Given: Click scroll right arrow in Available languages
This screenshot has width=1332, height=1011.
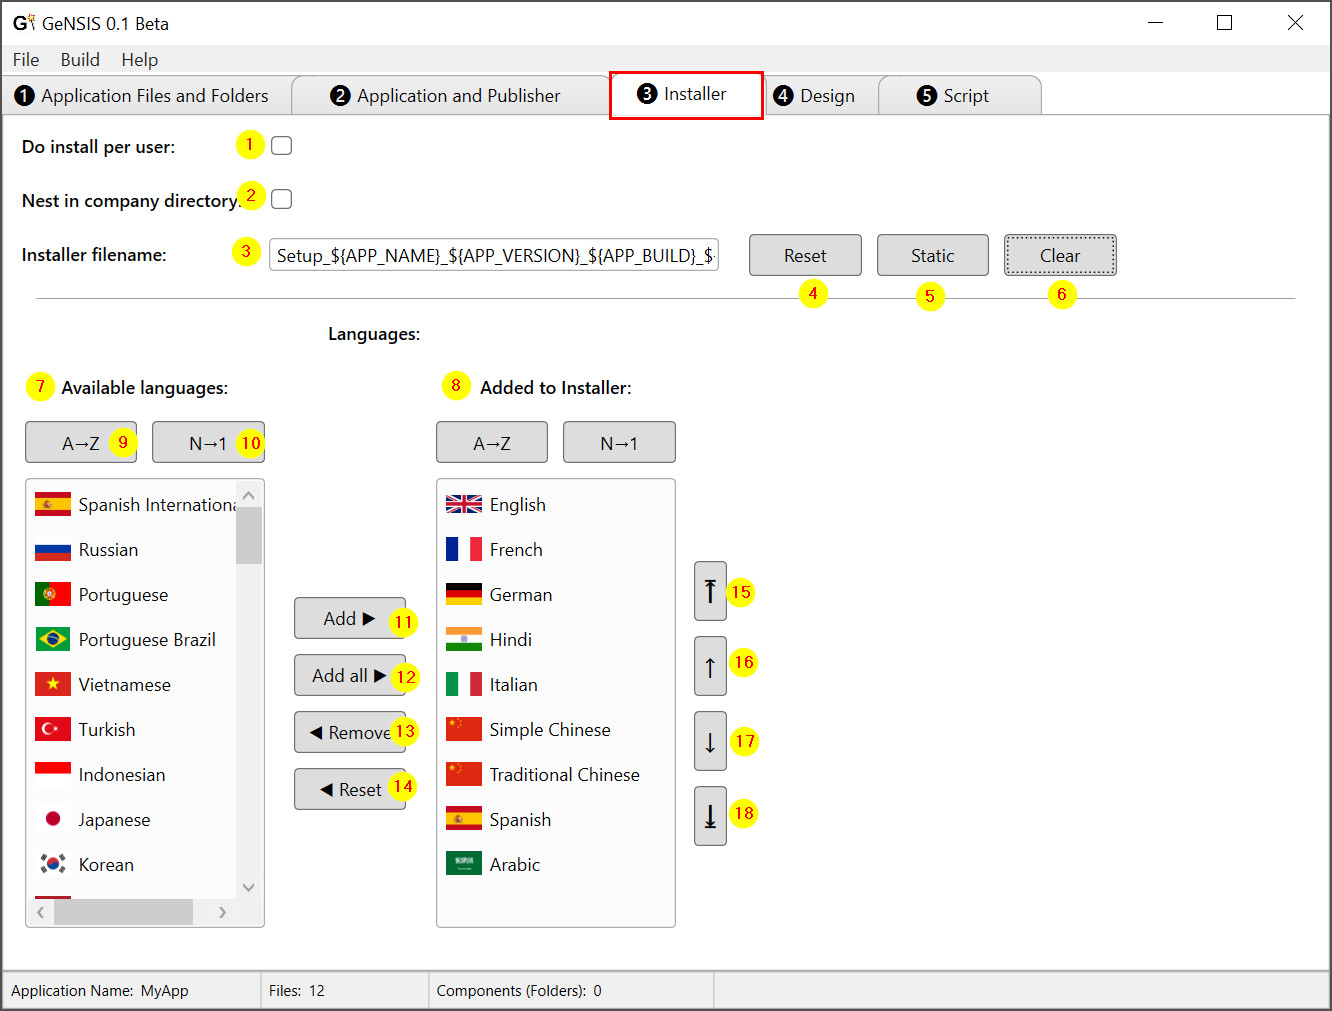Looking at the screenshot, I should click(x=222, y=912).
